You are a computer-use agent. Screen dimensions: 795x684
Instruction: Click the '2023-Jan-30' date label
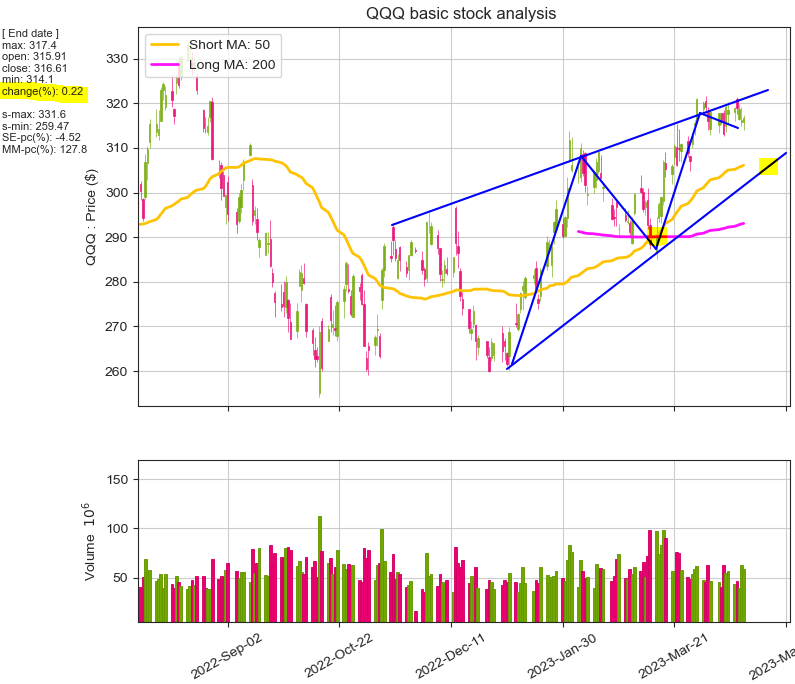[562, 656]
